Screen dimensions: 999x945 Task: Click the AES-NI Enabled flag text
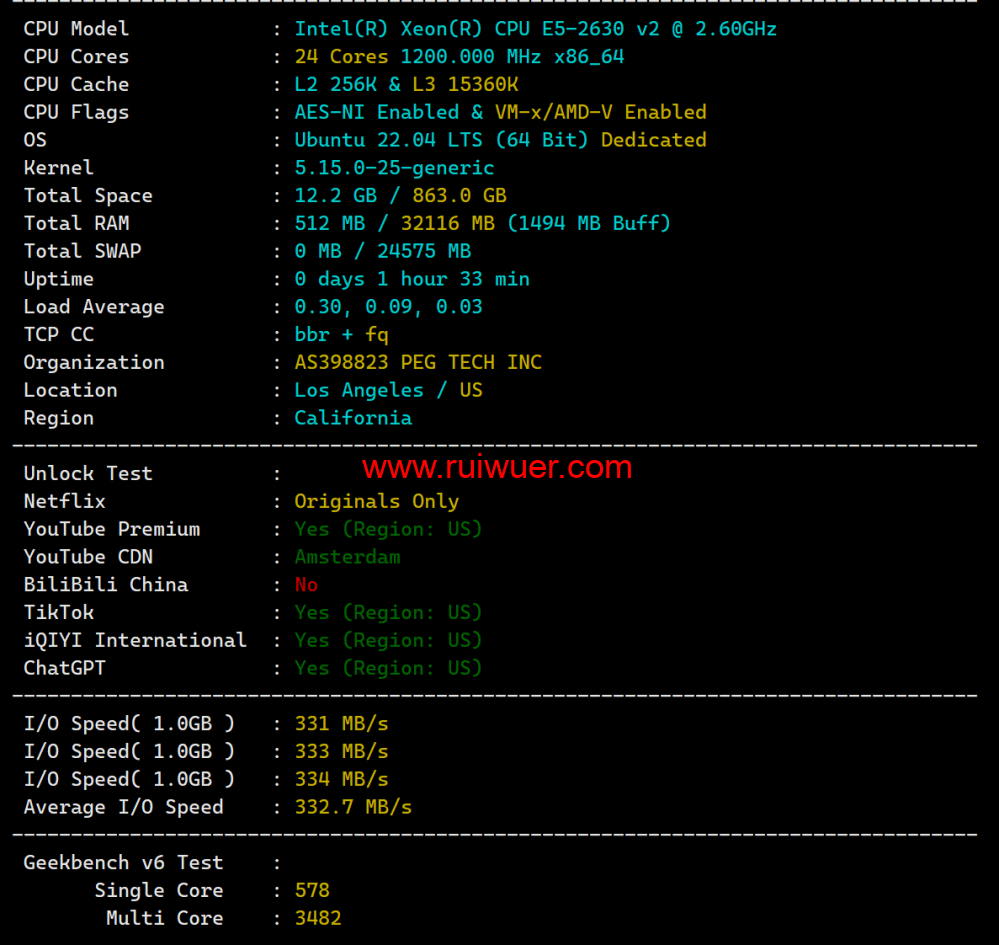[x=376, y=112]
